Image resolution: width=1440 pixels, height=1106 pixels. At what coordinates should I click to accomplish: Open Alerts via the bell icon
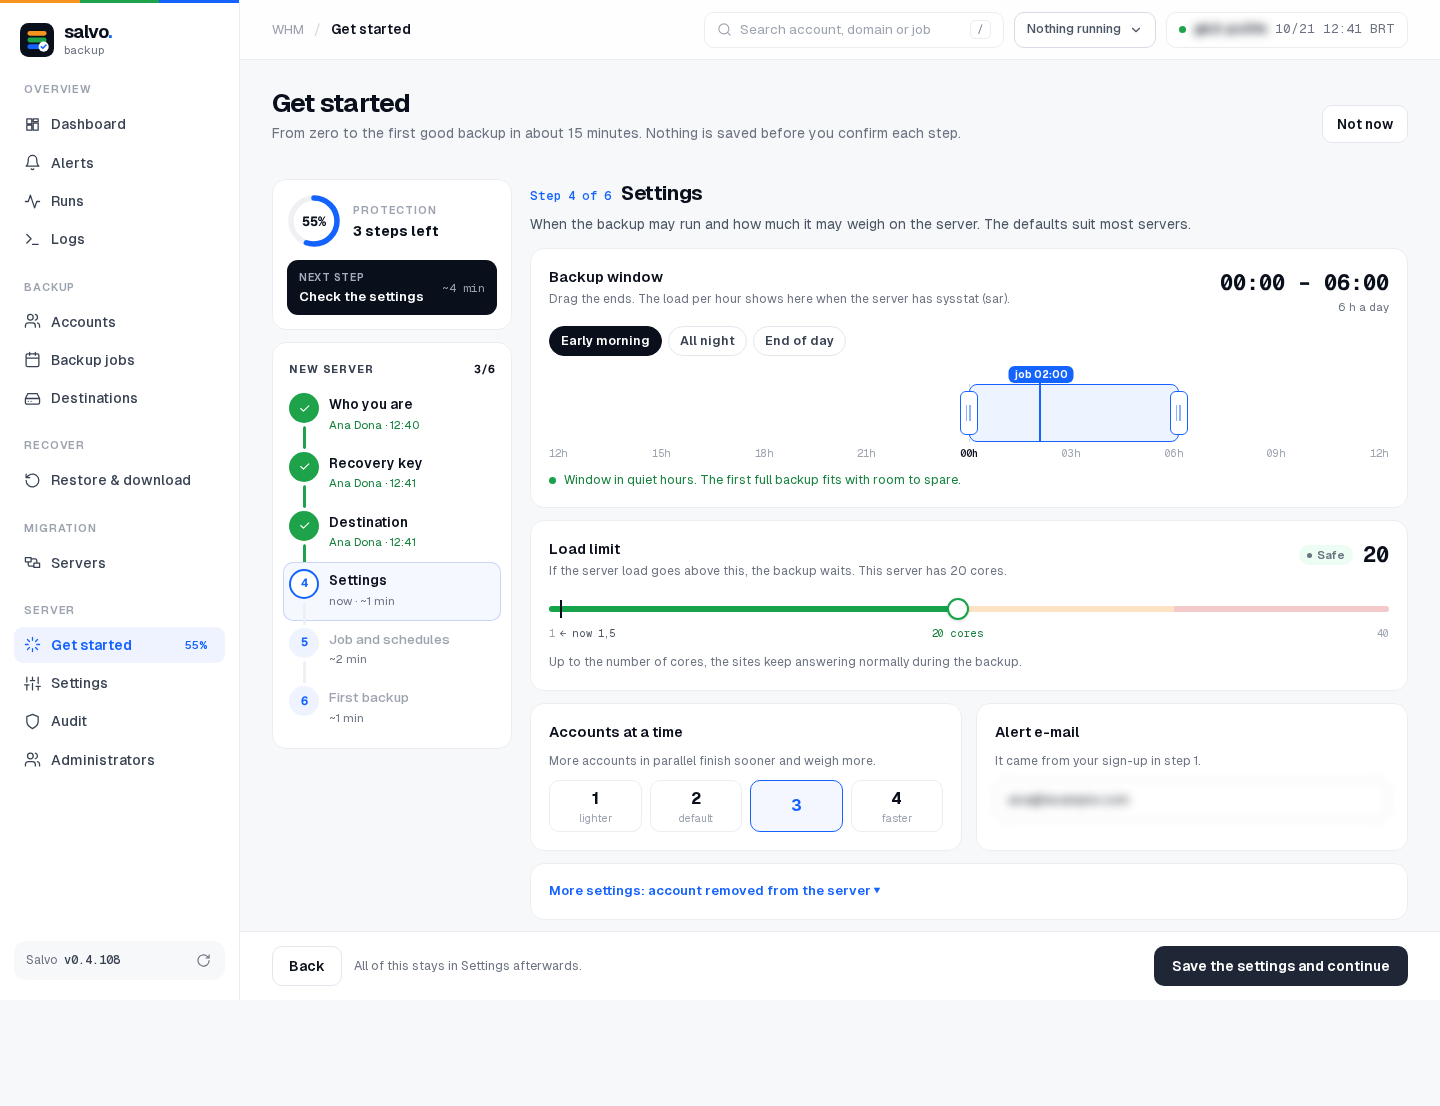click(x=32, y=163)
